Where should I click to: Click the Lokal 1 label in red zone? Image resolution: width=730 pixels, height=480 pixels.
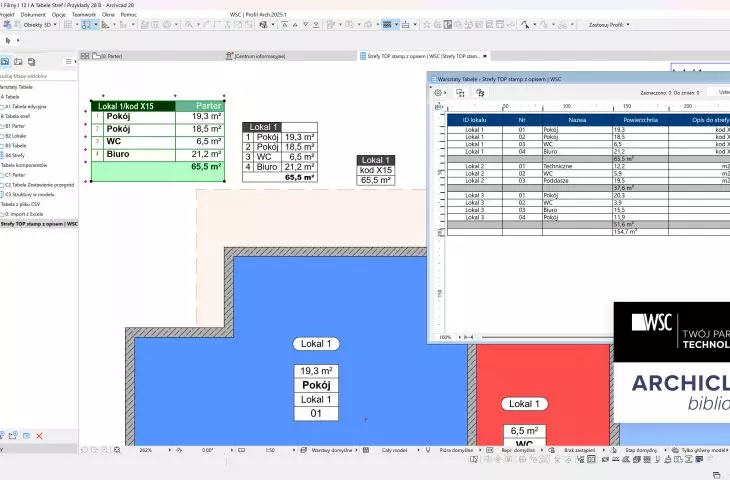tap(524, 404)
